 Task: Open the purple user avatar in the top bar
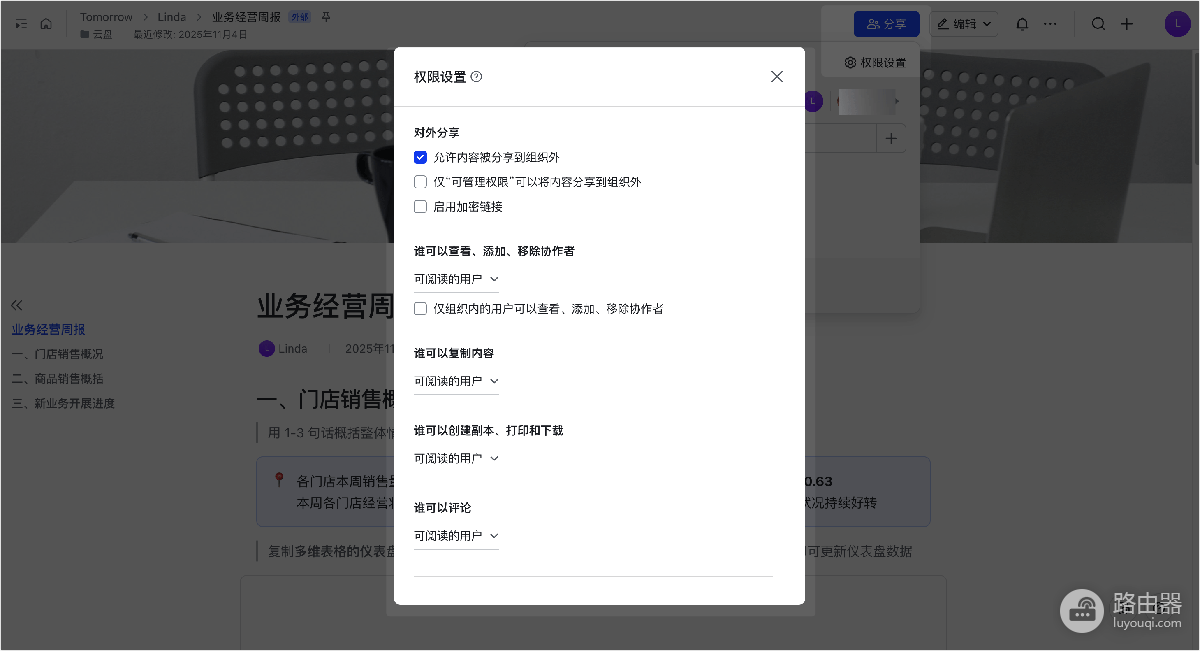coord(1177,24)
